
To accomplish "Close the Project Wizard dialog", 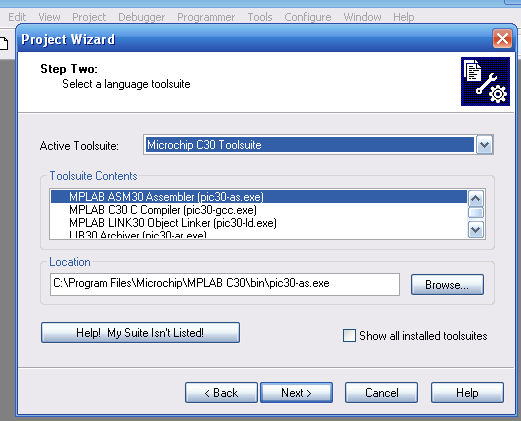I will tap(502, 39).
